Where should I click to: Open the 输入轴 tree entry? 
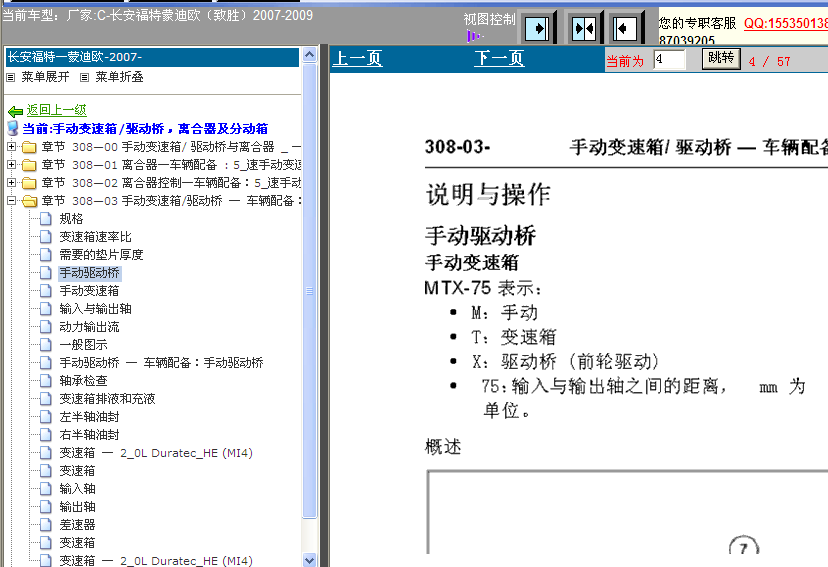pos(77,488)
